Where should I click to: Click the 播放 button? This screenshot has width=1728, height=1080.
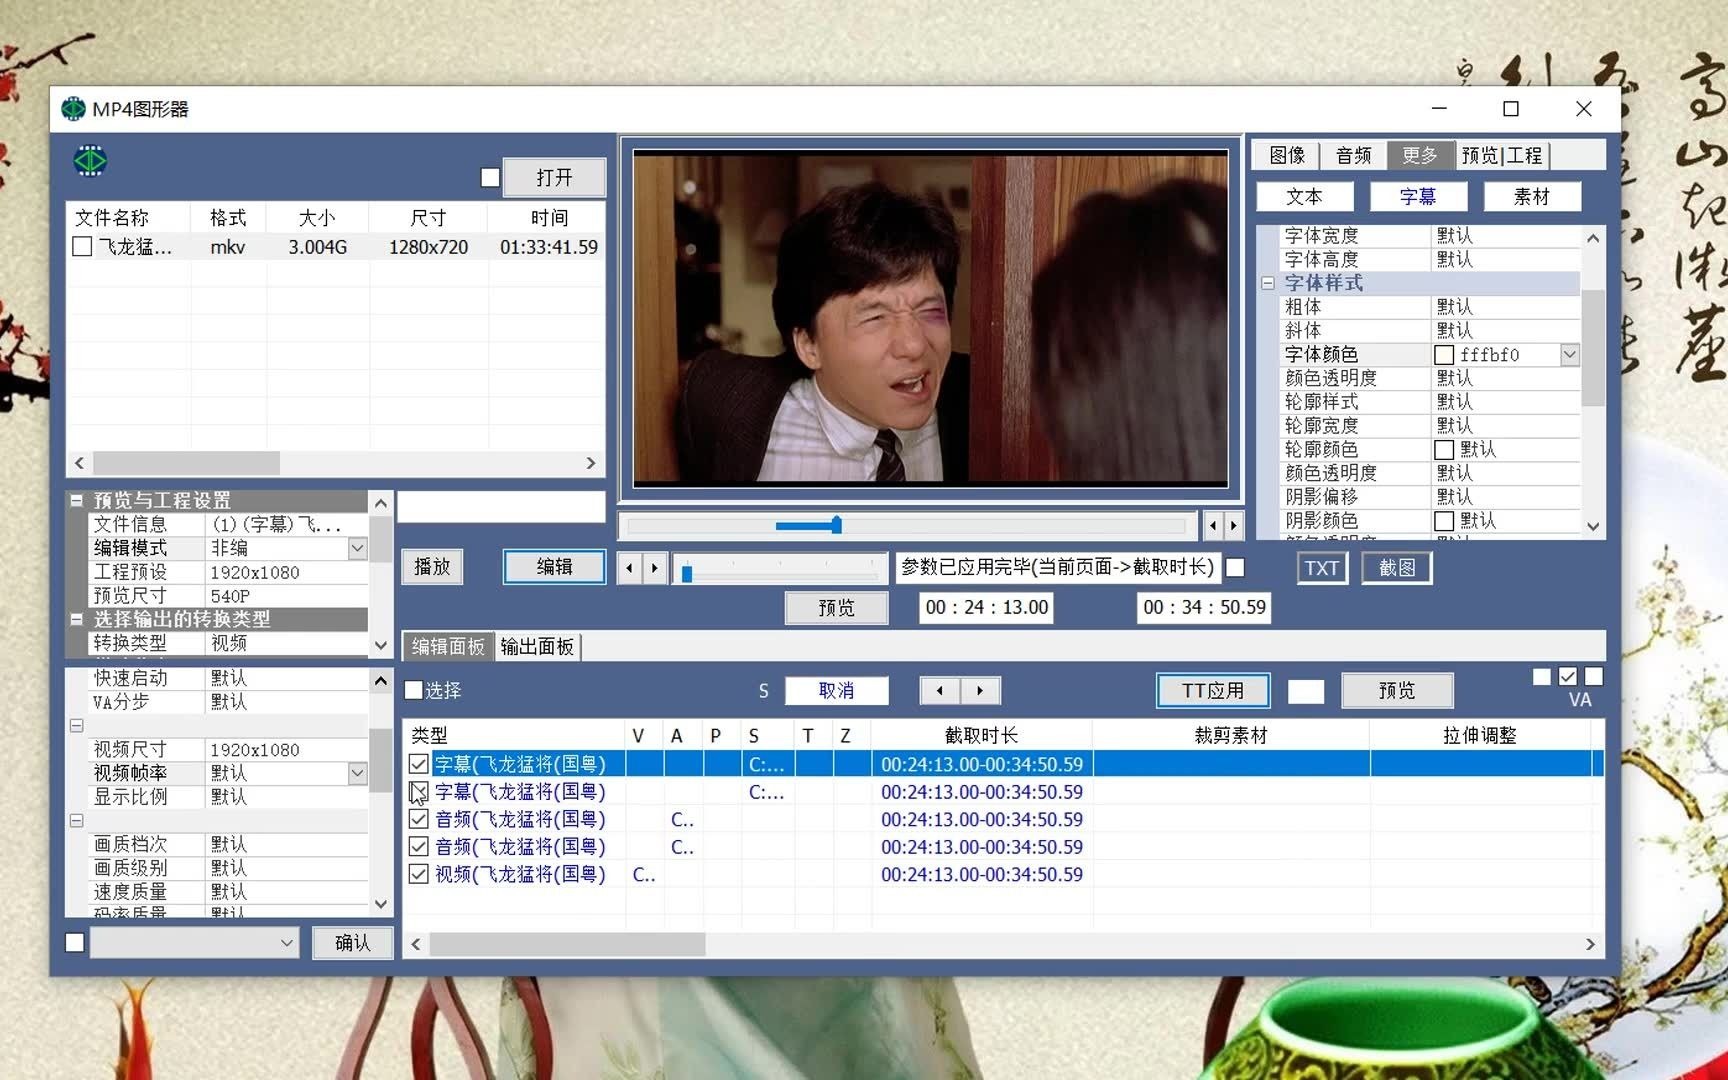pyautogui.click(x=432, y=567)
